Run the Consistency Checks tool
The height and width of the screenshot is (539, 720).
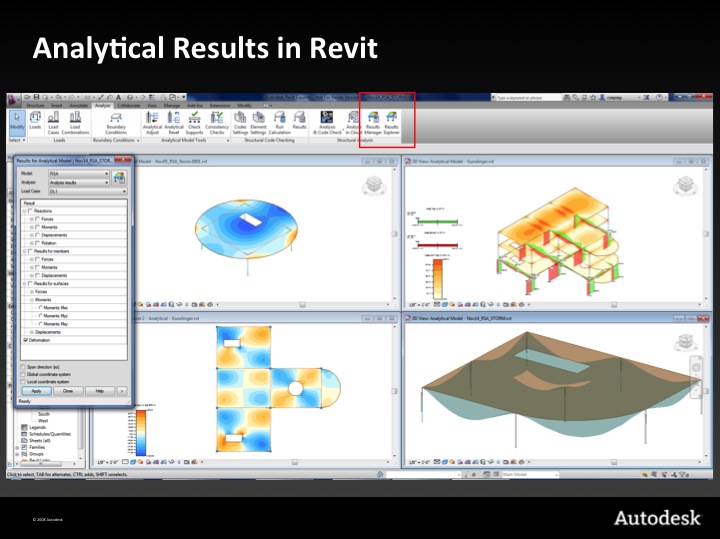217,123
